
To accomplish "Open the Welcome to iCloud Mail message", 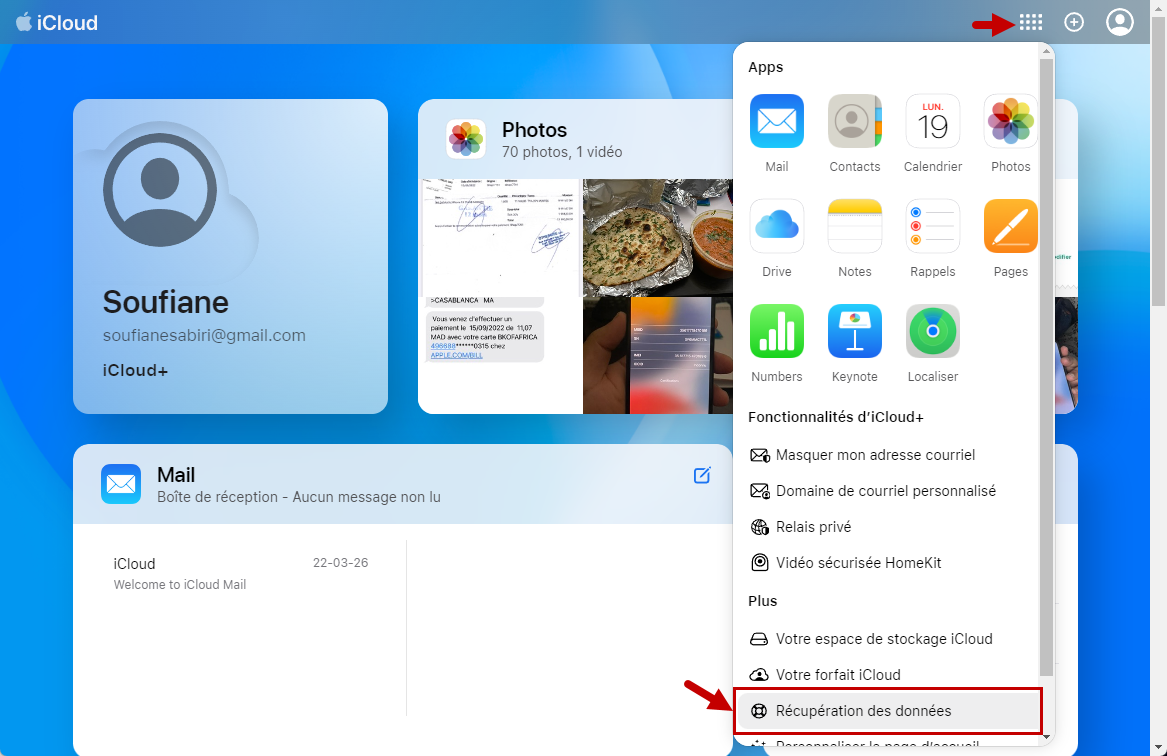I will 240,573.
